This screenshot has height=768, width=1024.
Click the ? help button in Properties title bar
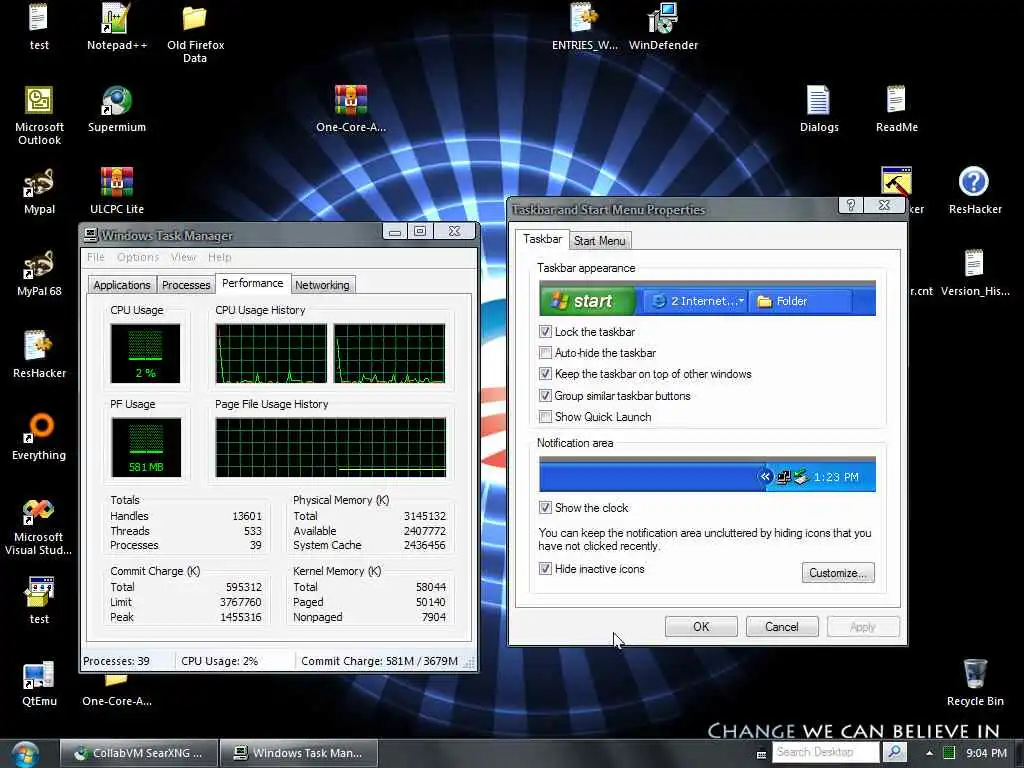tap(850, 205)
